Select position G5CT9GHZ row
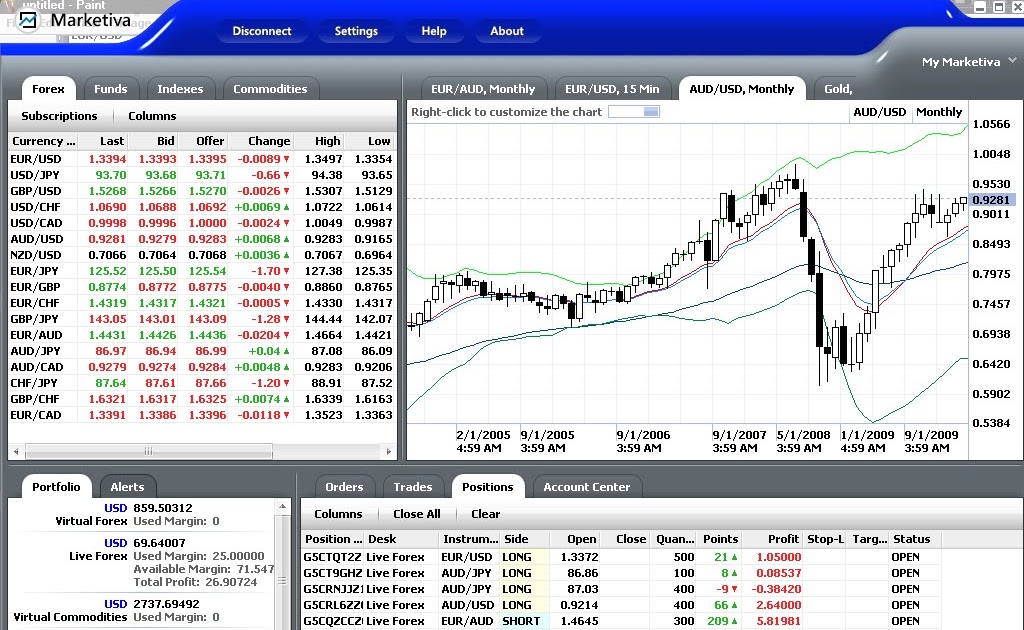Image resolution: width=1024 pixels, height=630 pixels. tap(622, 573)
